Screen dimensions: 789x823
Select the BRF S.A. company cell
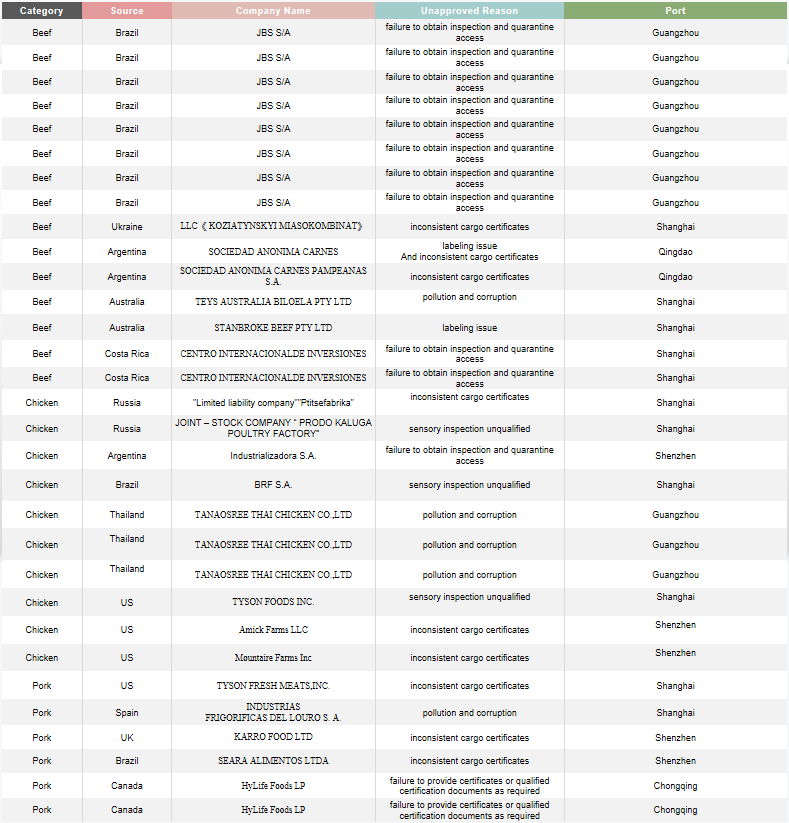point(273,484)
